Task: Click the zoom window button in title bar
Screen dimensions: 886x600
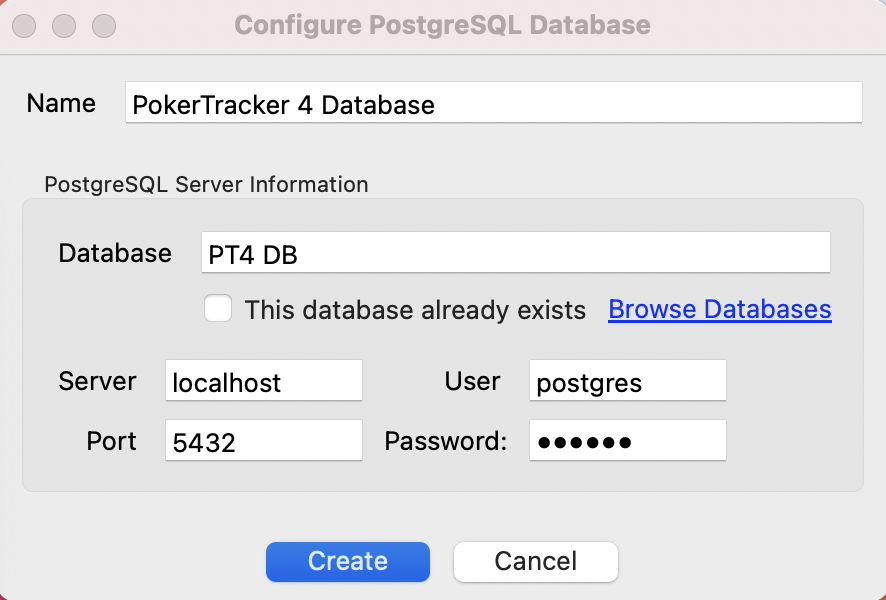Action: click(x=102, y=25)
